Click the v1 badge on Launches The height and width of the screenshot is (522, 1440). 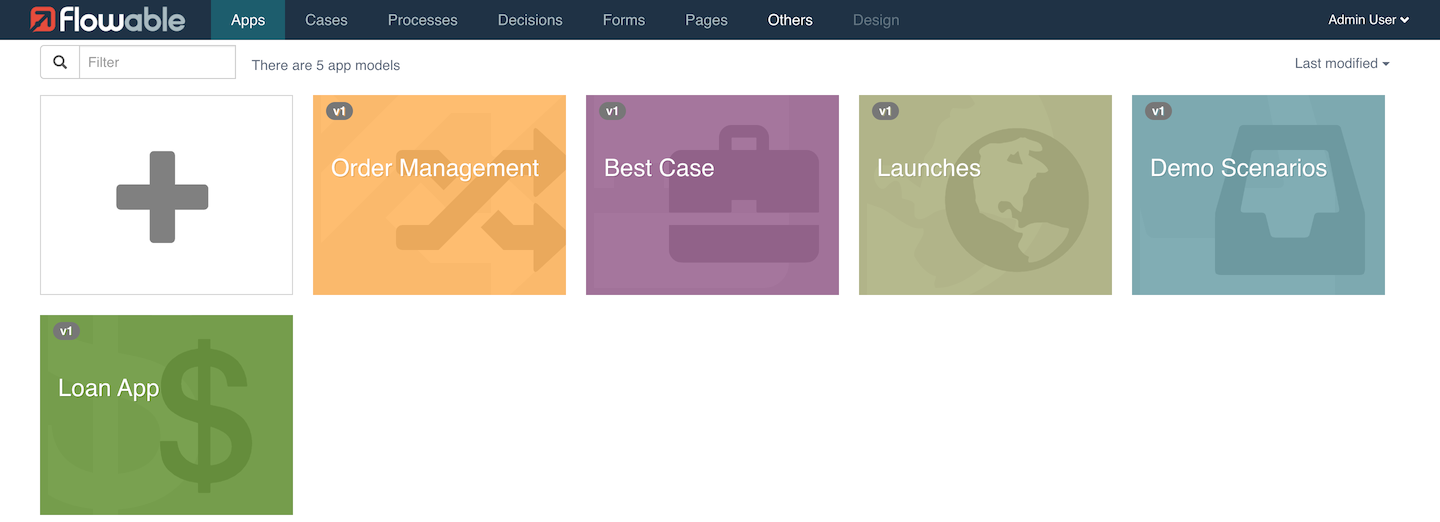tap(885, 111)
